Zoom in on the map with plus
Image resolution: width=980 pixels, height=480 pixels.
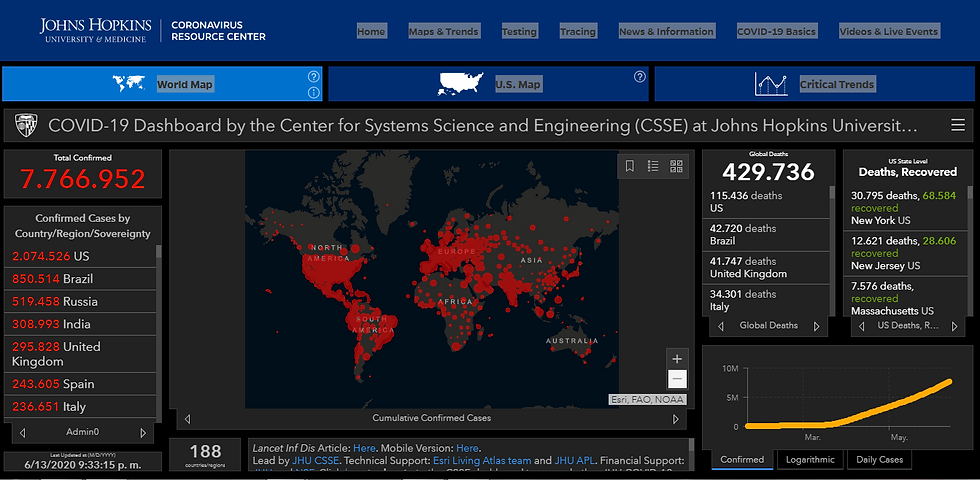pyautogui.click(x=677, y=359)
